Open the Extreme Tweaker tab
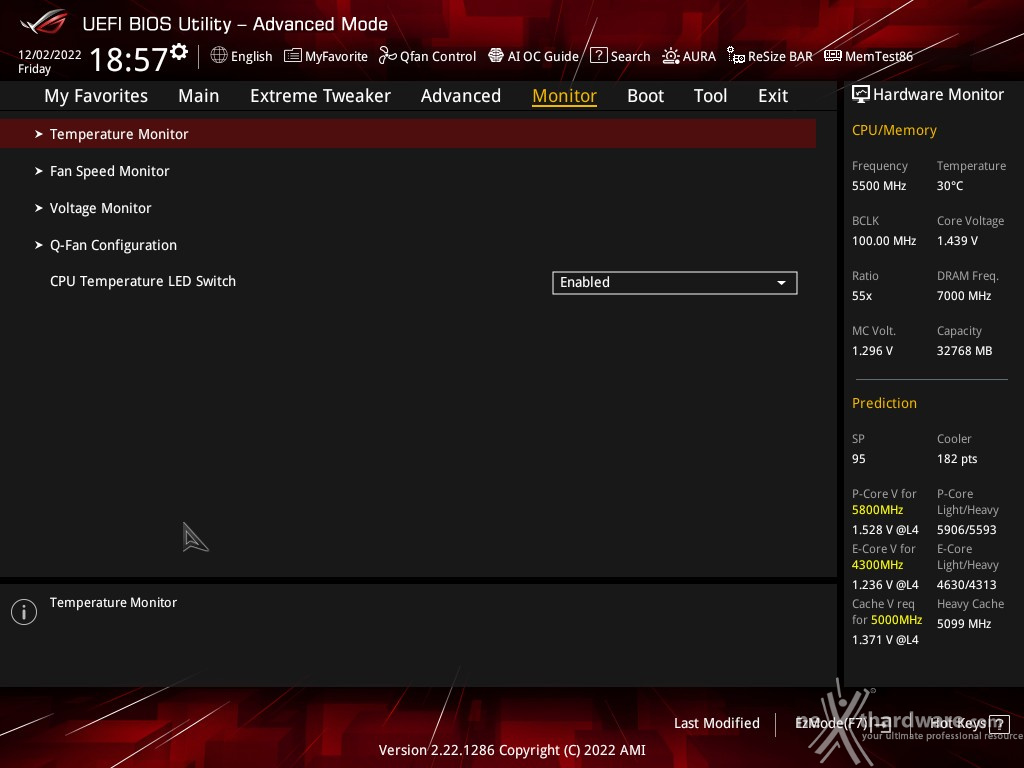This screenshot has height=768, width=1024. (320, 96)
